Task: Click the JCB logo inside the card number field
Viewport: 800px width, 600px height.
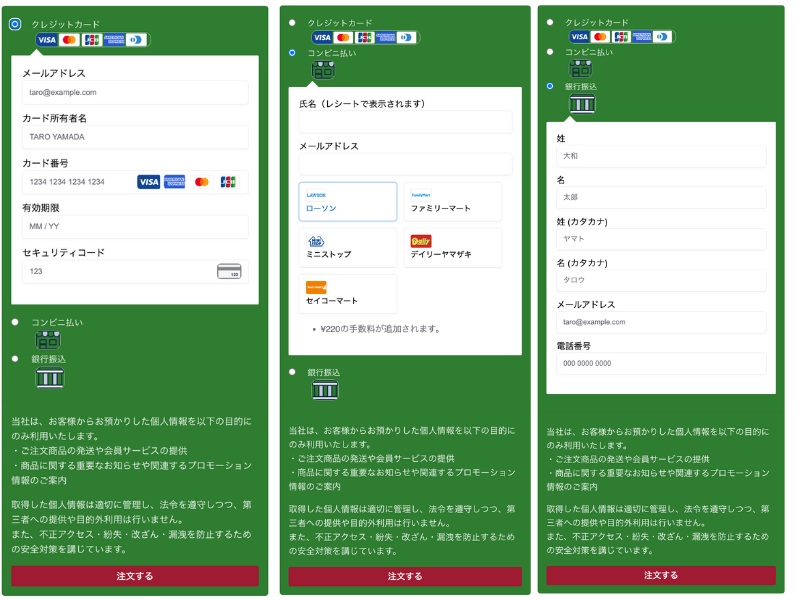Action: pos(228,182)
